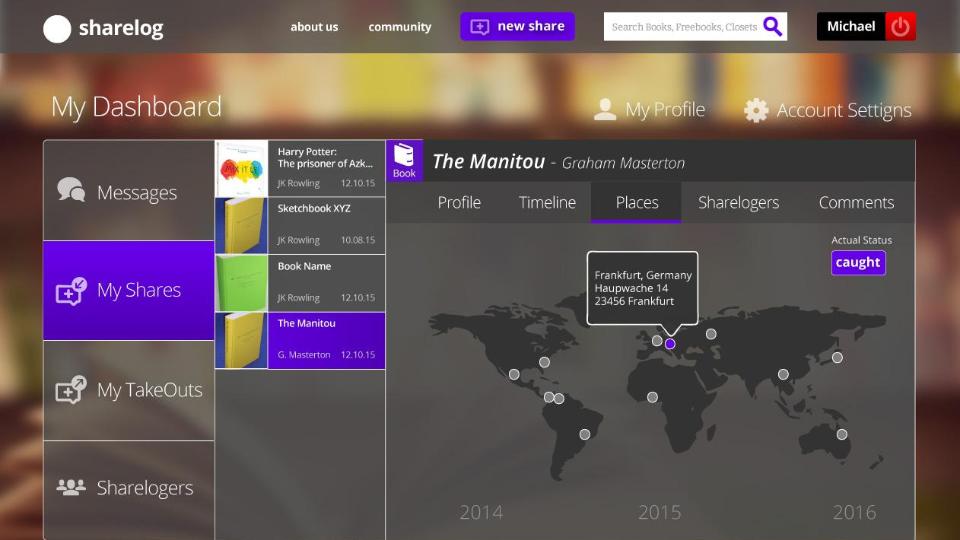960x540 pixels.
Task: Click the Sharelogers group icon
Action: [71, 488]
